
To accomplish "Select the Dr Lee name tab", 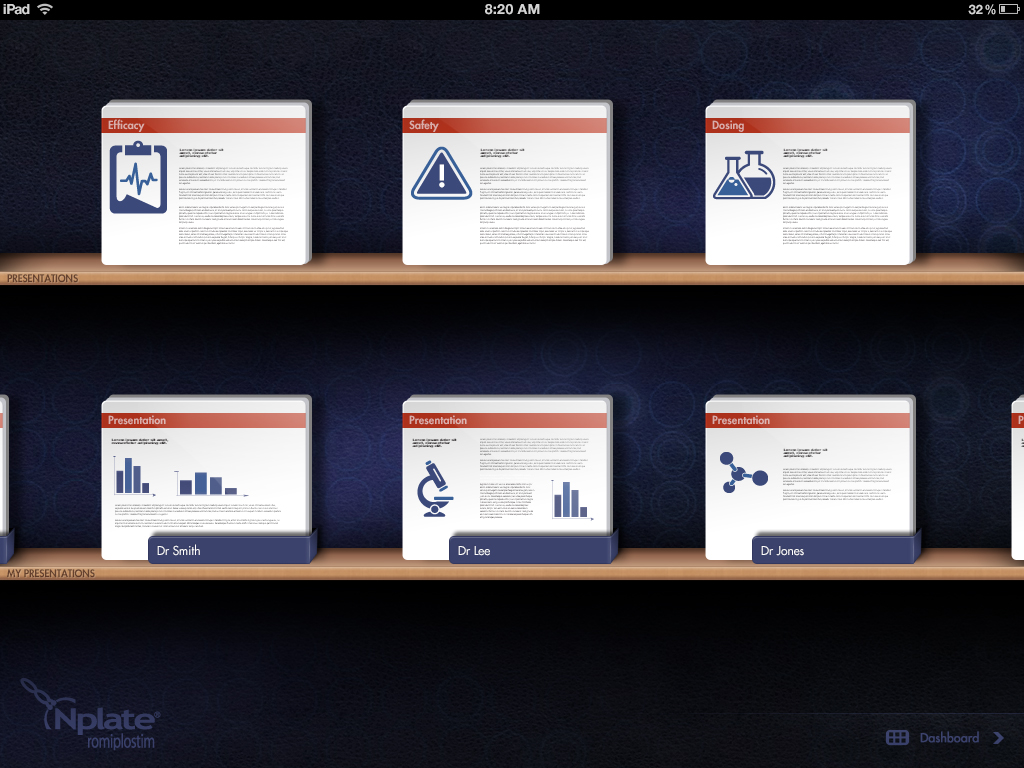I will pos(532,551).
